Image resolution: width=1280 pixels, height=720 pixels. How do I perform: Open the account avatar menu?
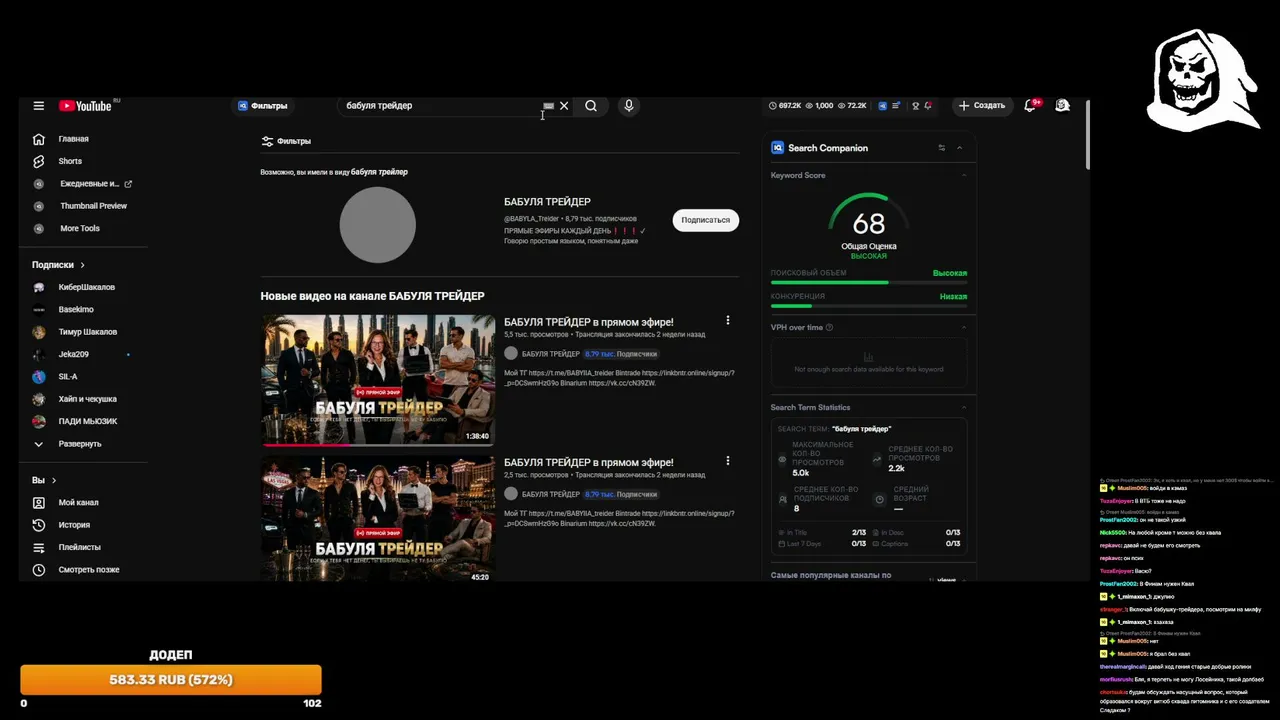click(1062, 105)
